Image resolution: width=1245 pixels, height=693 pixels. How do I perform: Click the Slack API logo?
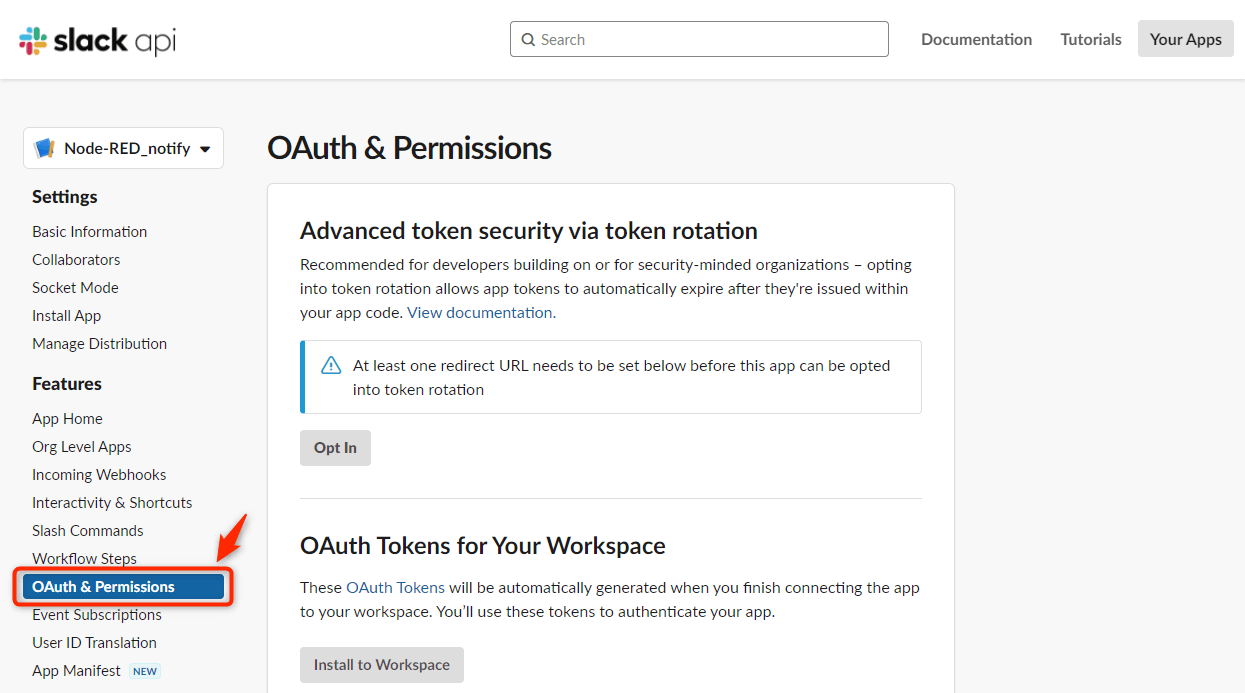[97, 40]
